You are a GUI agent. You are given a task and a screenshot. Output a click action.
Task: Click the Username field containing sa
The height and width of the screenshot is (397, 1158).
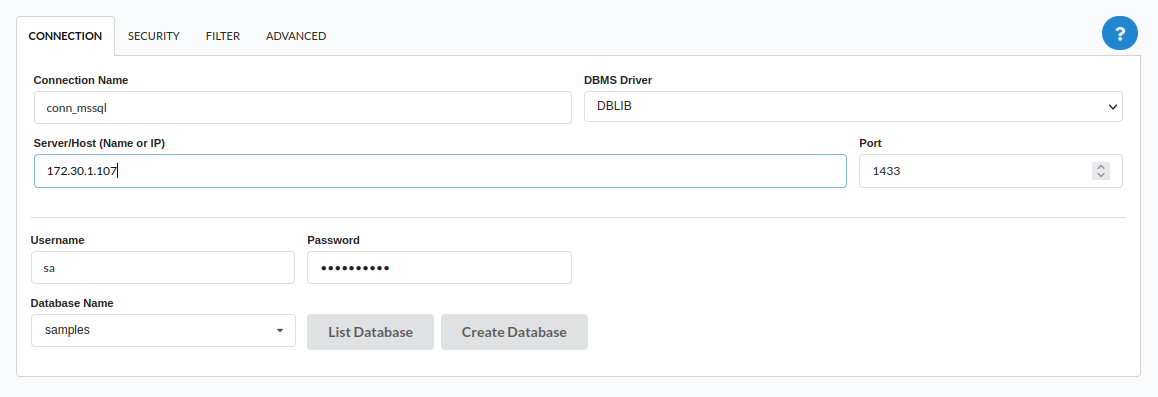162,268
